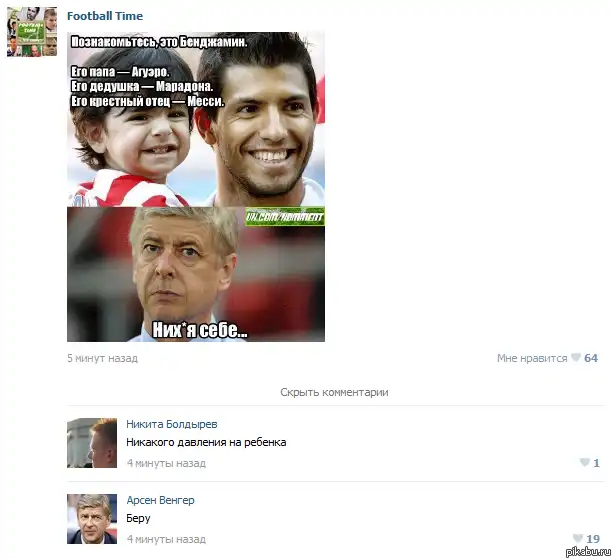
Task: View the 19 likes on Венгер's comment
Action: pos(593,539)
